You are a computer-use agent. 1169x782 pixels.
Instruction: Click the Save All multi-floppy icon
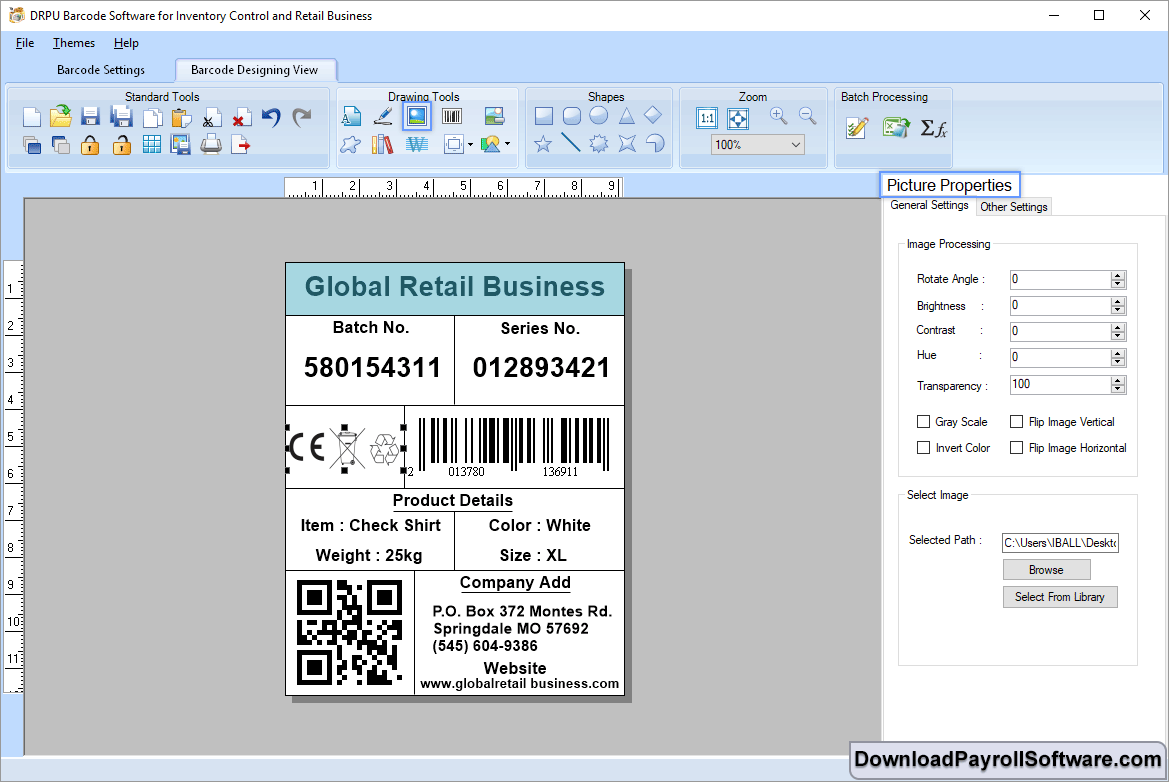point(121,116)
